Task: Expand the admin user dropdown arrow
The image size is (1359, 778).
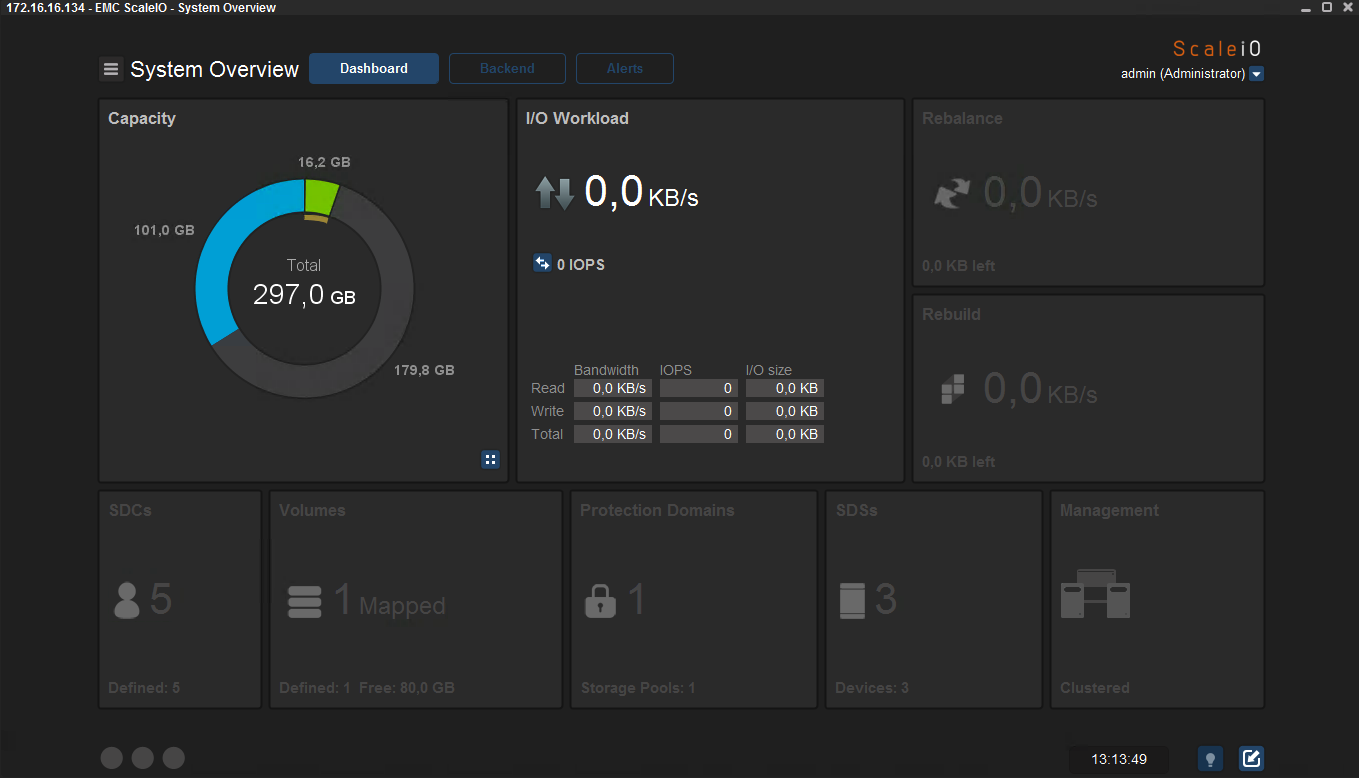Action: click(x=1257, y=74)
